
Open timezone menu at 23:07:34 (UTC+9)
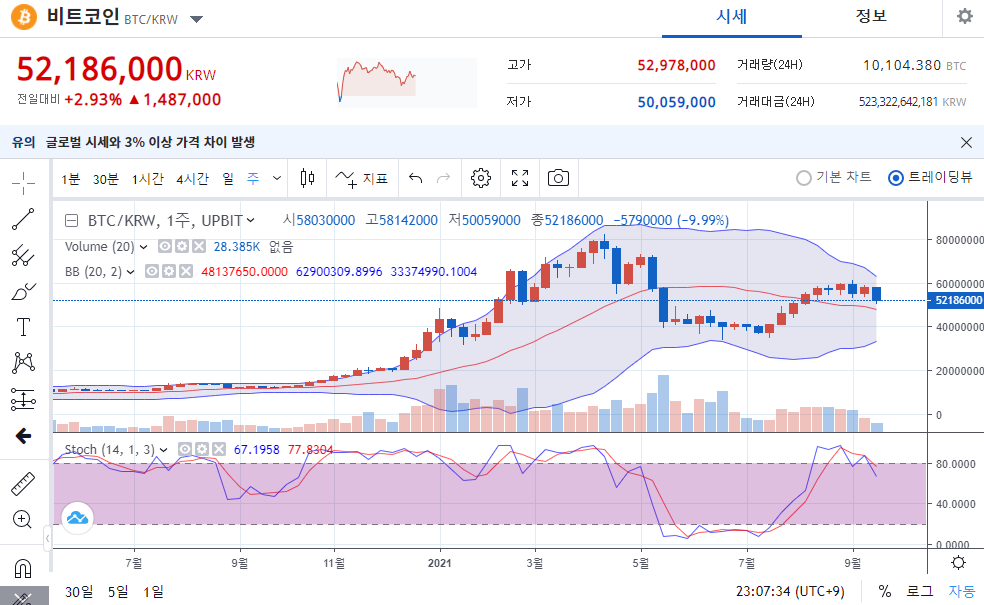pyautogui.click(x=790, y=592)
